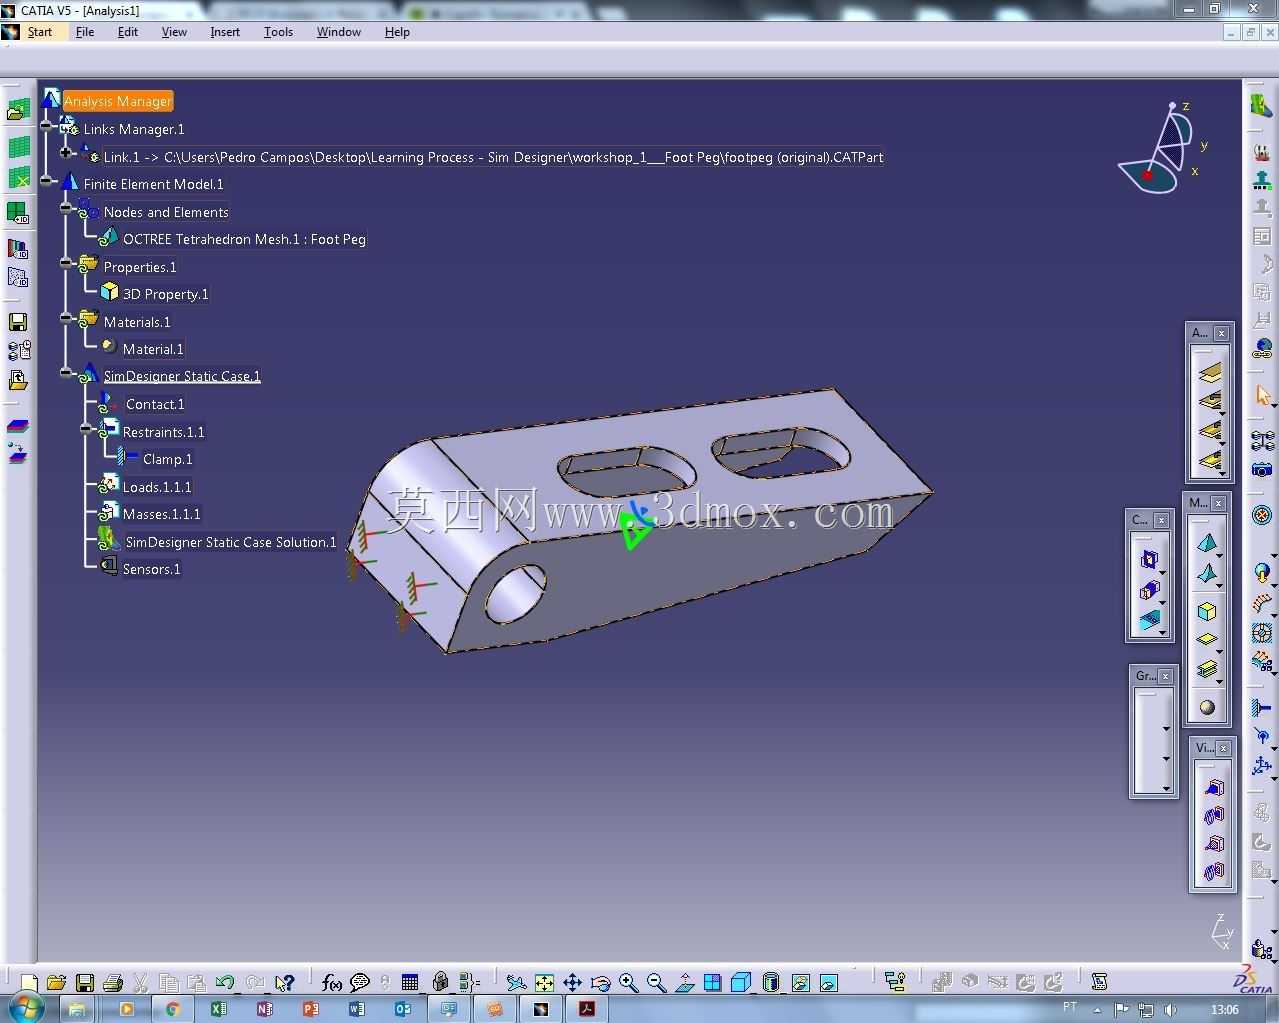Click the yellow cube 3D Property icon
This screenshot has width=1279, height=1023.
point(1207,612)
